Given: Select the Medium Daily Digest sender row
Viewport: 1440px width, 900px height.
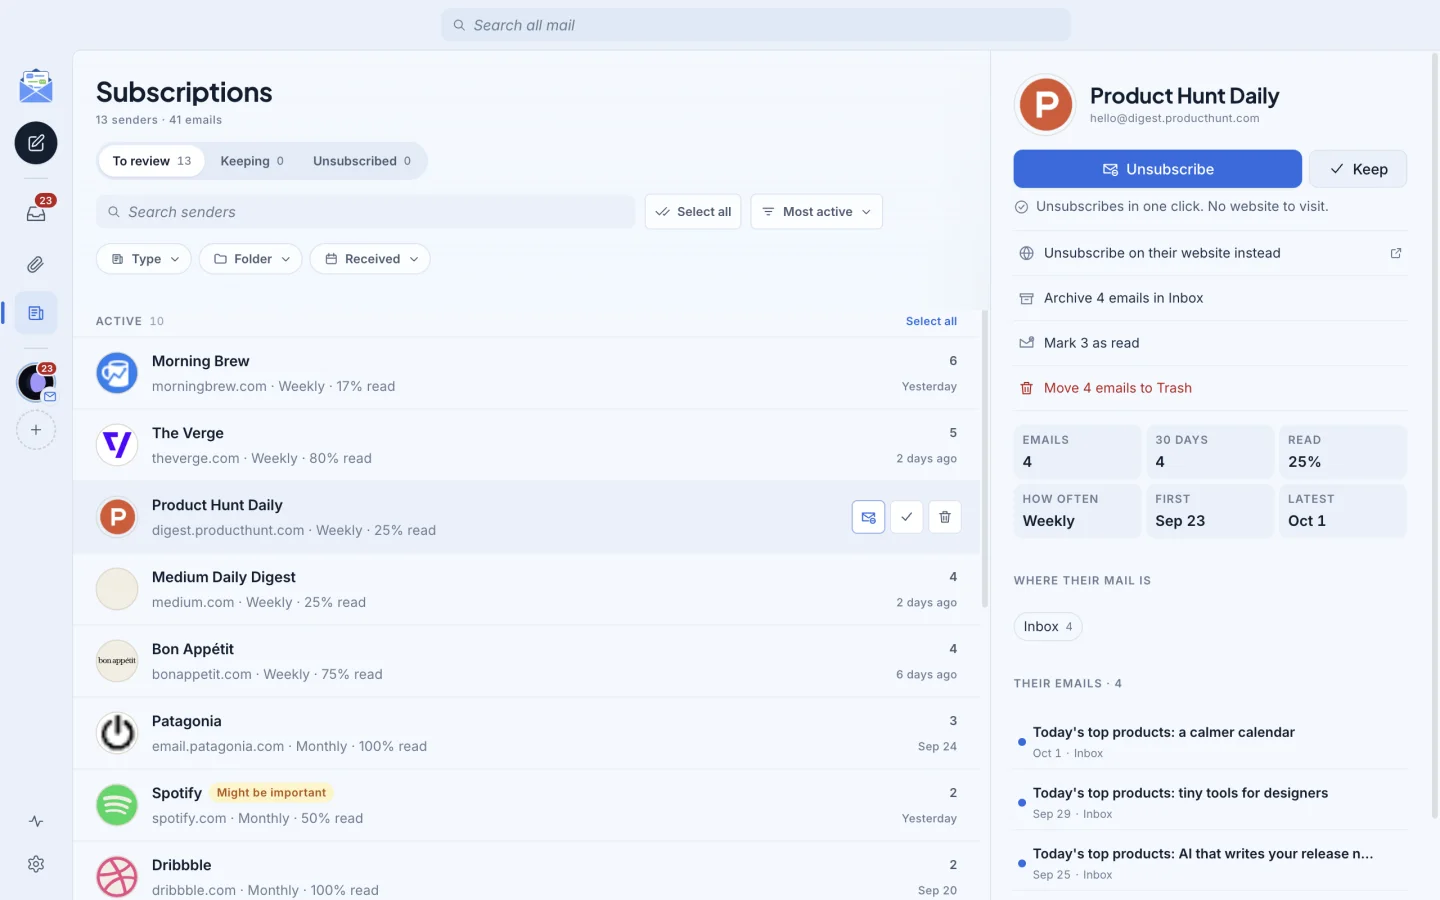Looking at the screenshot, I should pos(527,589).
